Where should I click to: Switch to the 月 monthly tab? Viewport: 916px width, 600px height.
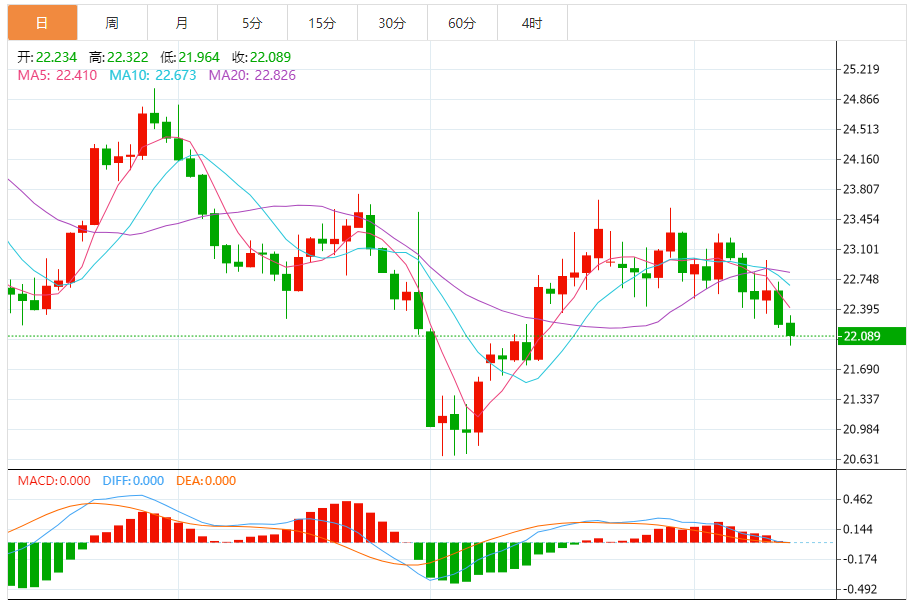point(182,23)
